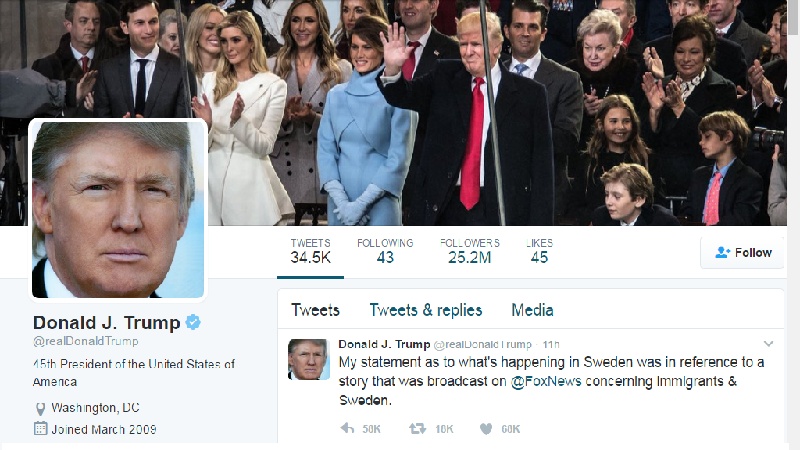The width and height of the screenshot is (800, 450).
Task: Select the Media tab
Action: pyautogui.click(x=532, y=310)
